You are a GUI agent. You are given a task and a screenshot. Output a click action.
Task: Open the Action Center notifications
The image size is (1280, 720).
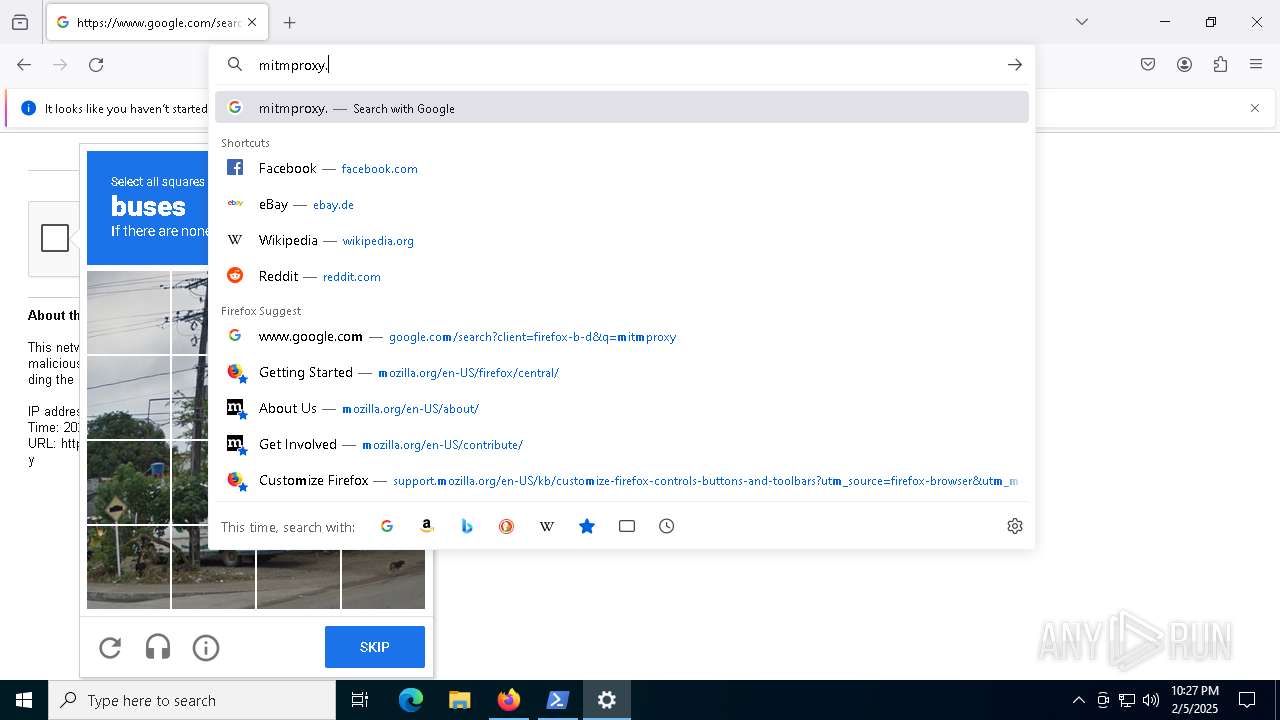[x=1247, y=700]
